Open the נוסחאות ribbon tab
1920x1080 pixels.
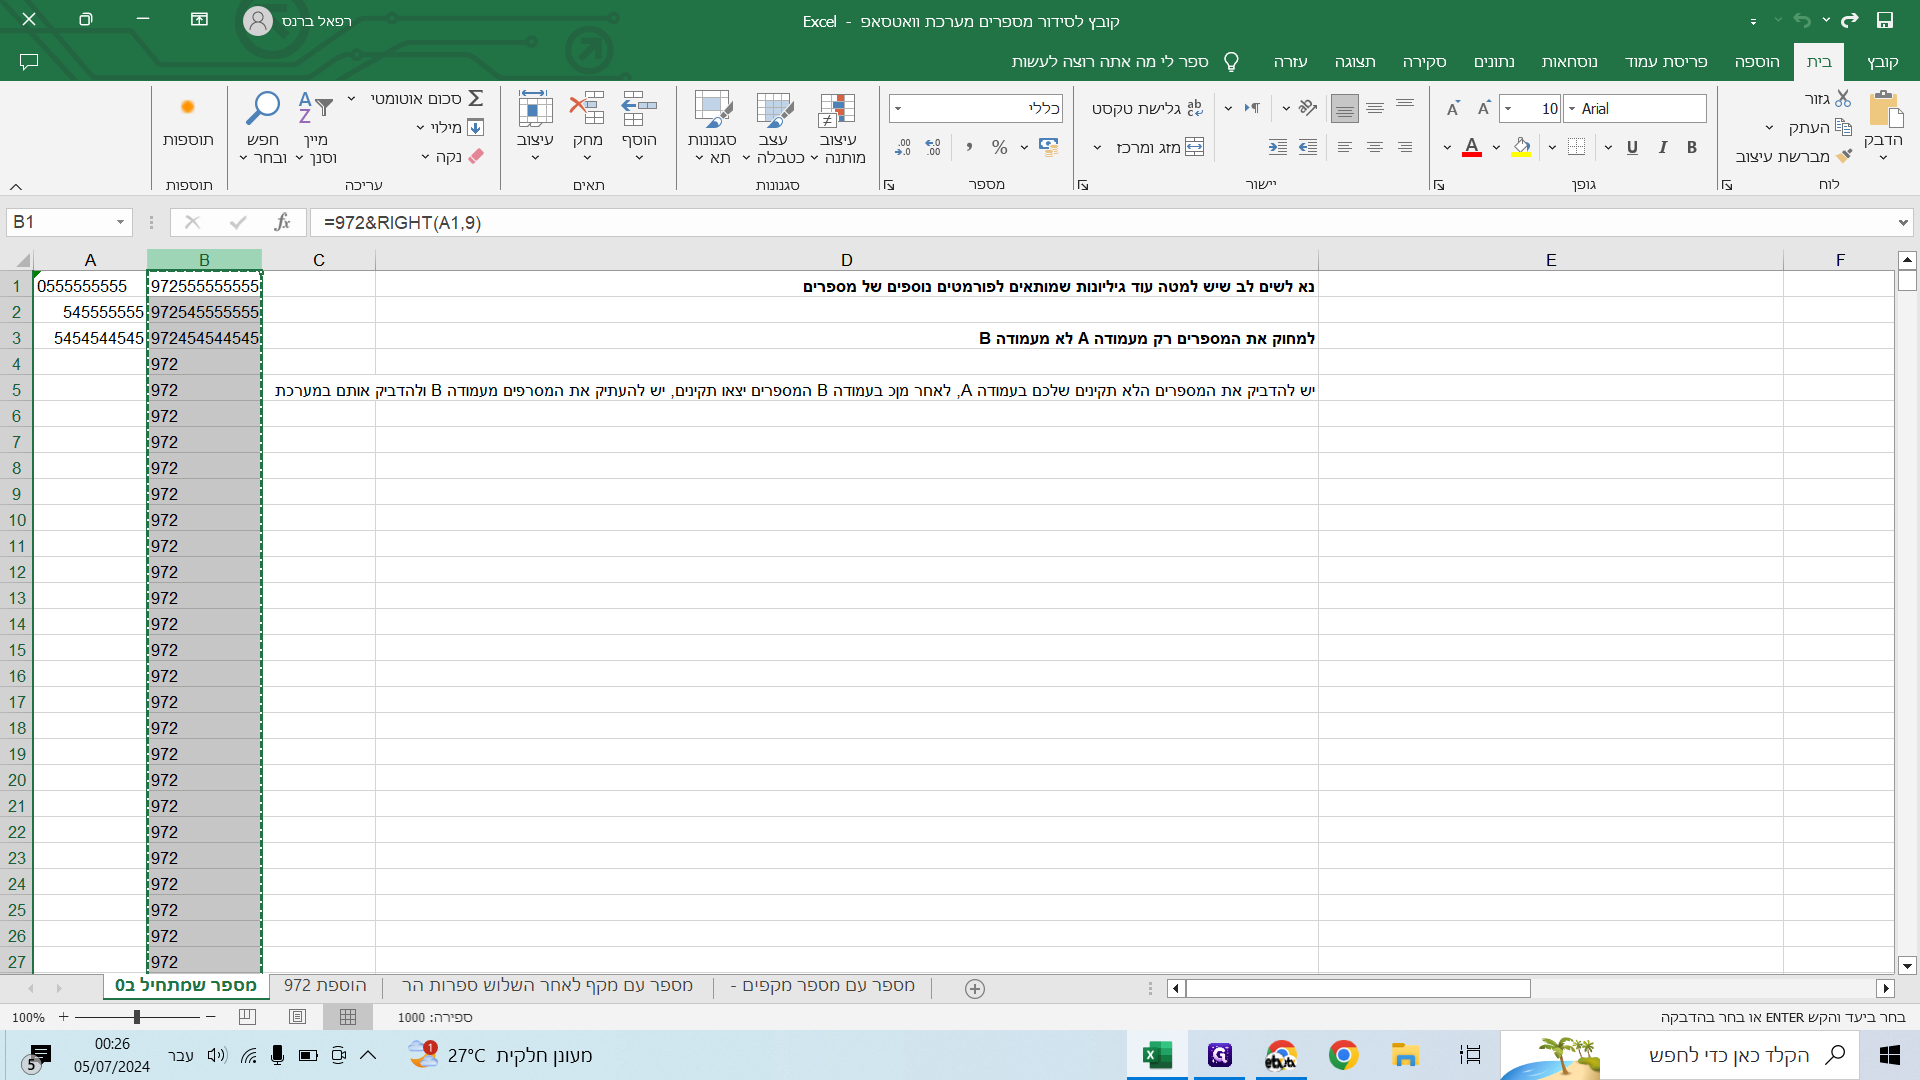coord(1569,61)
